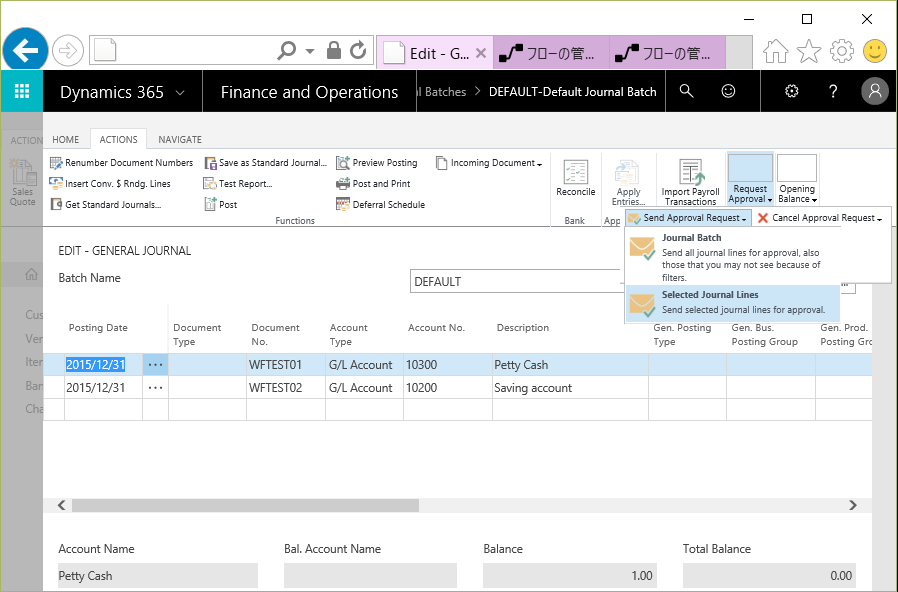Click account number 10300 cell
This screenshot has width=898, height=592.
tap(447, 365)
